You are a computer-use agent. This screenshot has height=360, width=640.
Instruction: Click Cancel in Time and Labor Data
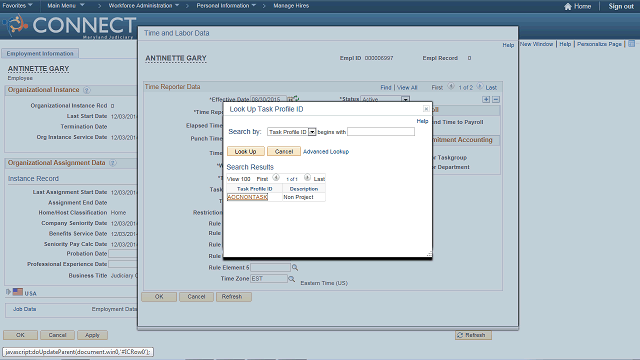[196, 297]
